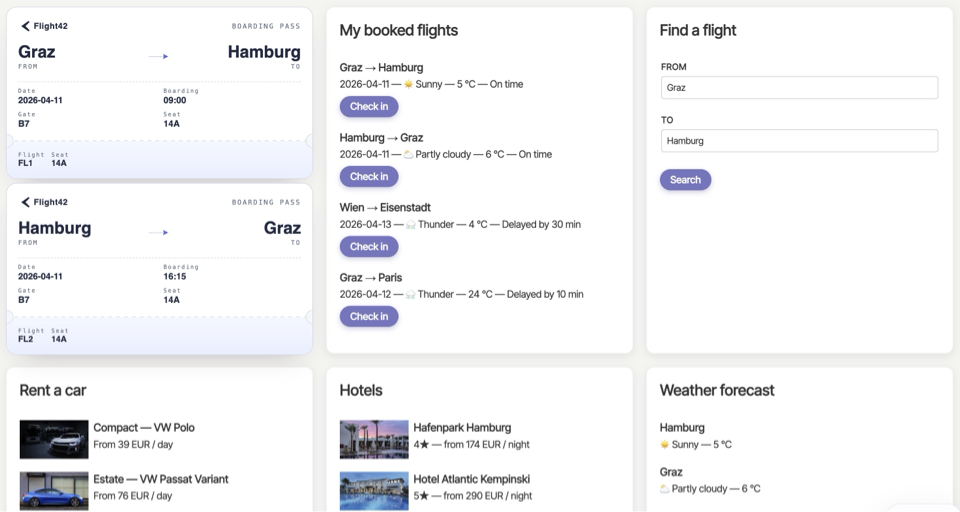Click 'Rent a car' heading
This screenshot has height=512, width=960.
(x=53, y=391)
